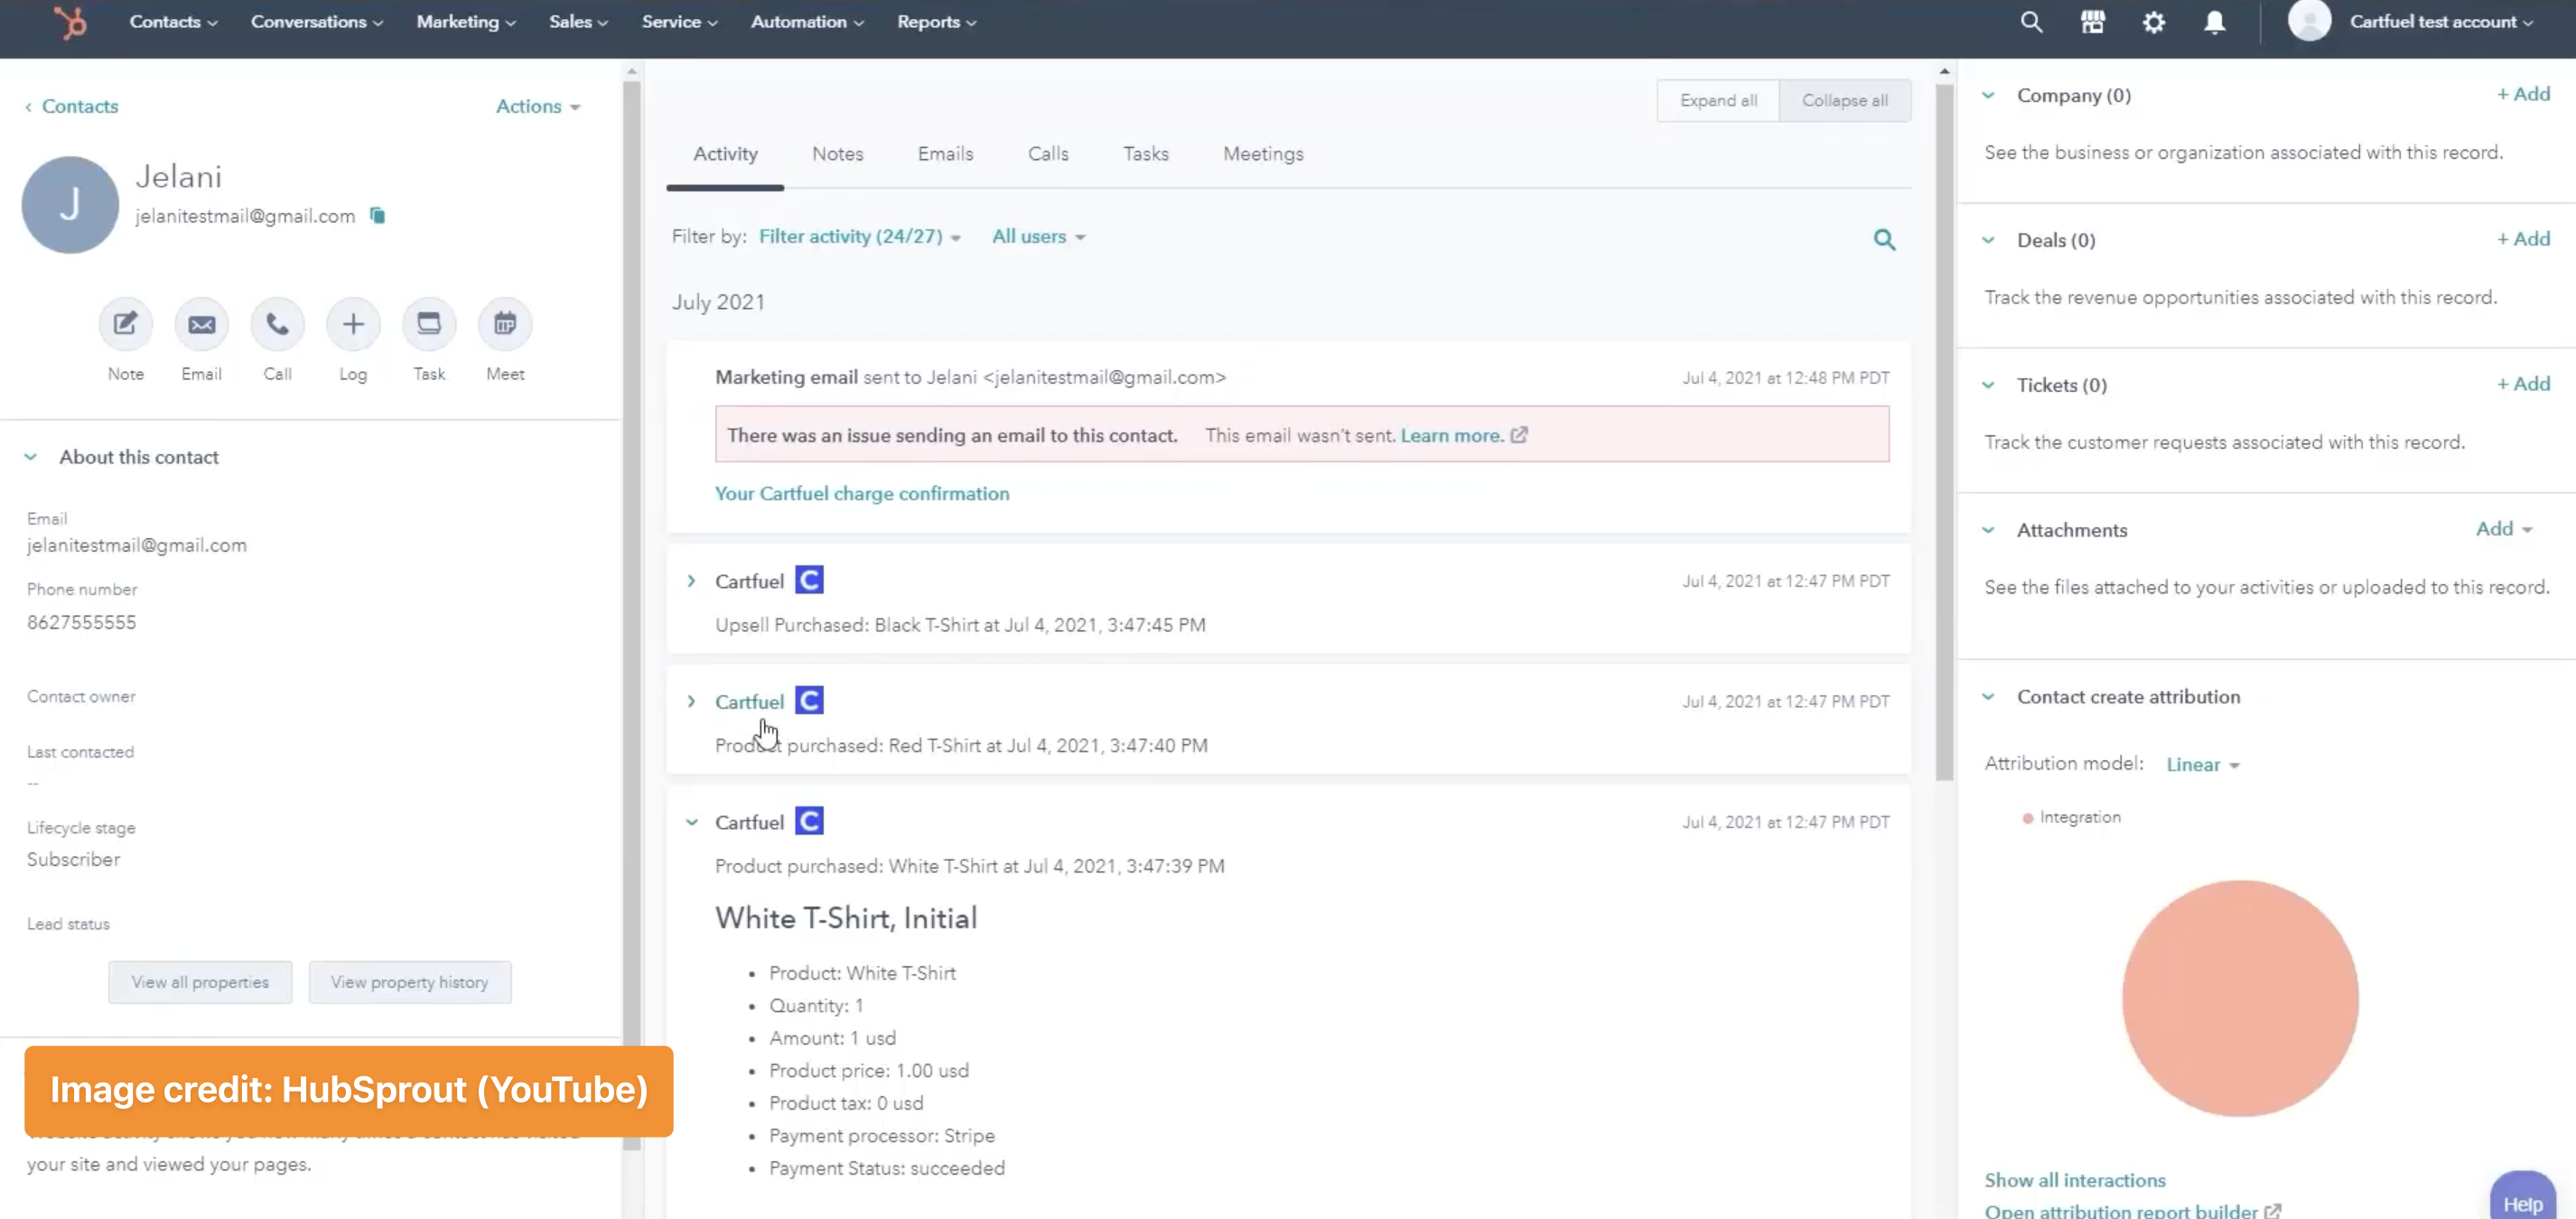Image resolution: width=2576 pixels, height=1219 pixels.
Task: Open the Automation menu
Action: pos(807,21)
